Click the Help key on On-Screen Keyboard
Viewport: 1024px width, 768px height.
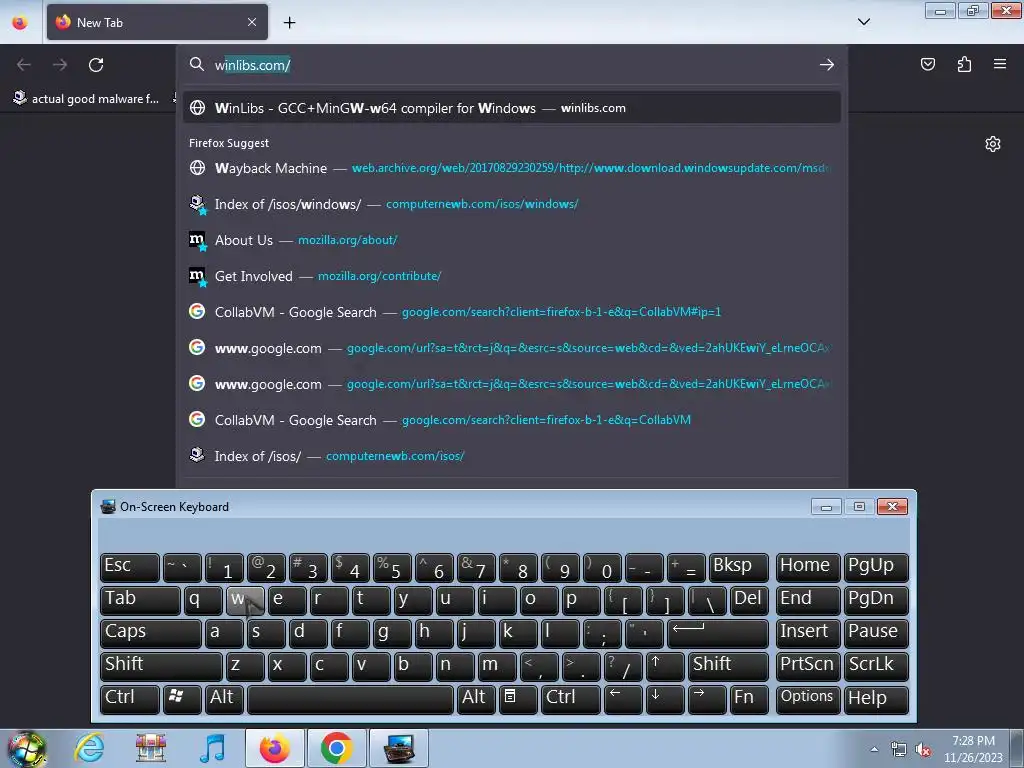point(876,698)
